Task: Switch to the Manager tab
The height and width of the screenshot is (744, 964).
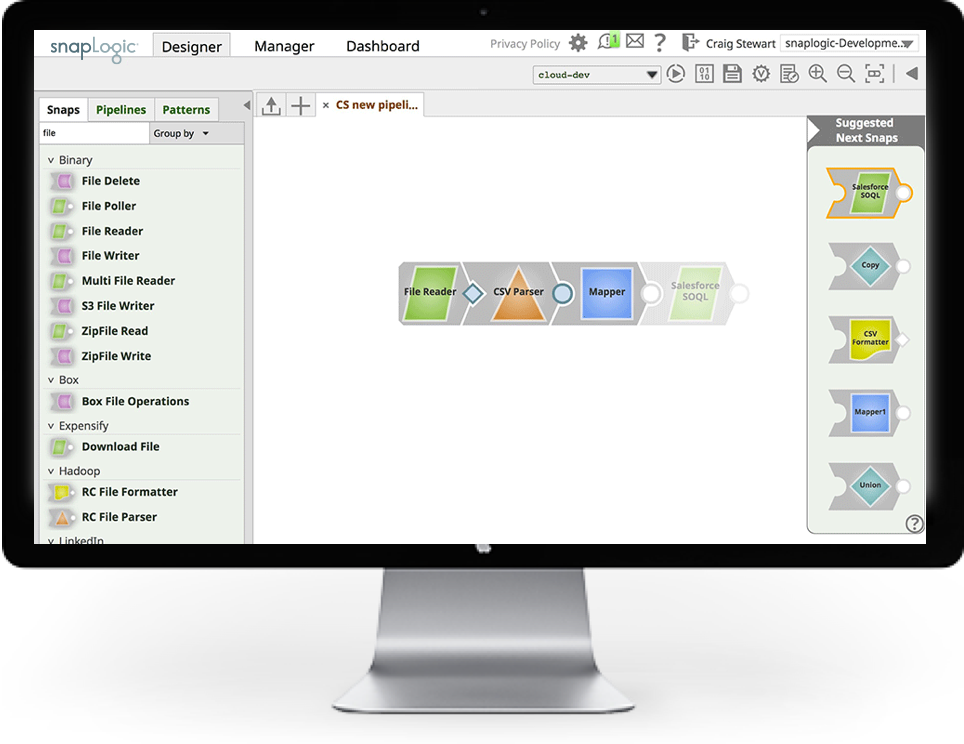Action: pyautogui.click(x=284, y=46)
